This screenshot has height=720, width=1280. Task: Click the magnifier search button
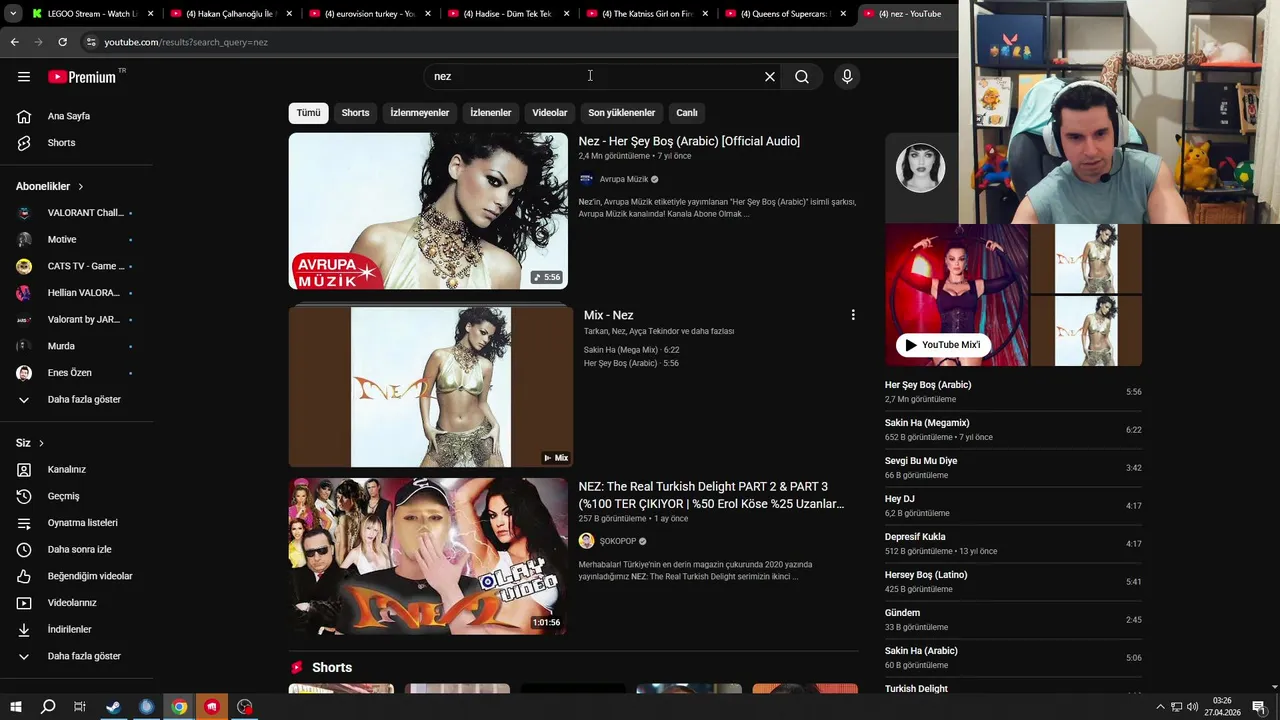click(x=802, y=76)
